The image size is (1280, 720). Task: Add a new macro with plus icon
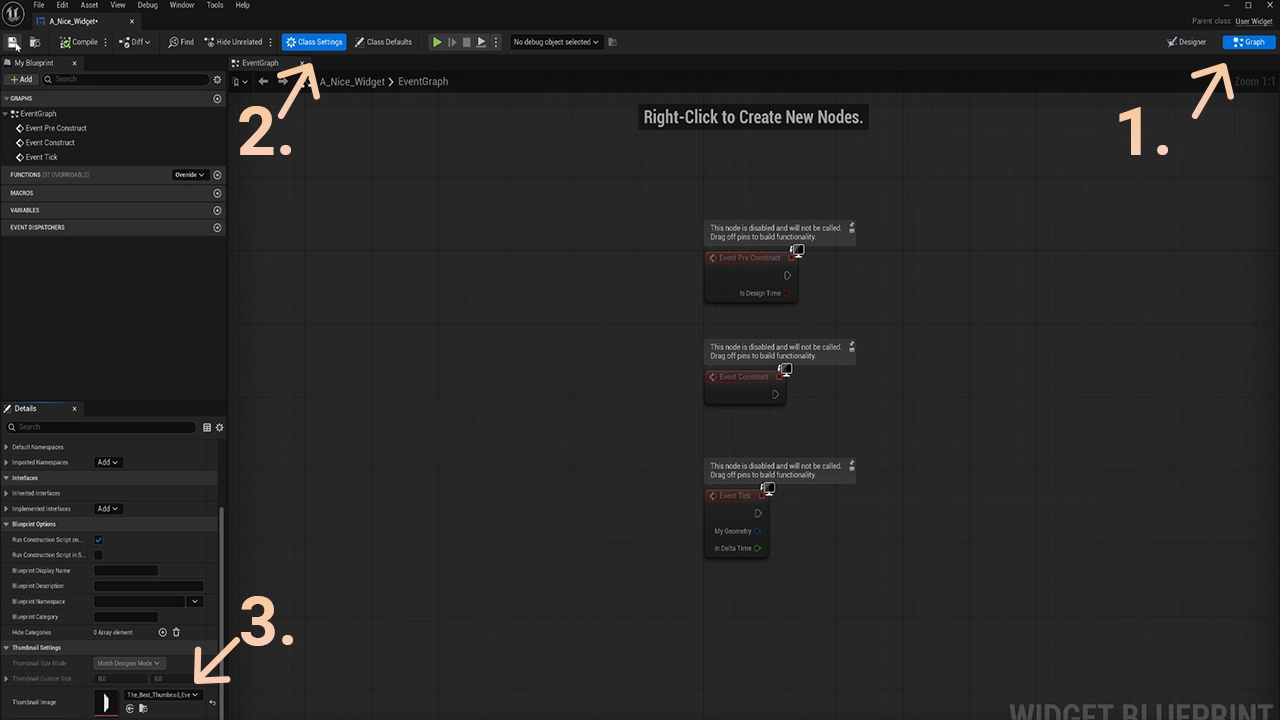tap(217, 193)
